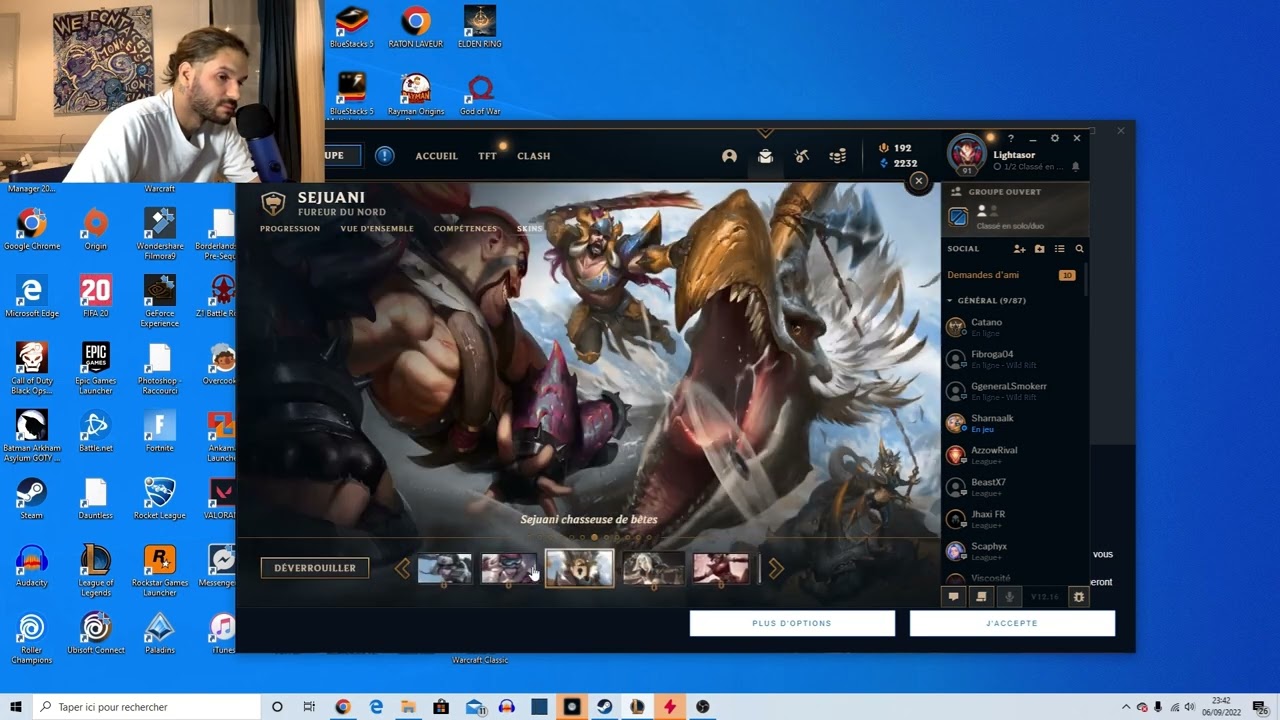
Task: Toggle the voice microphone icon
Action: click(1009, 597)
